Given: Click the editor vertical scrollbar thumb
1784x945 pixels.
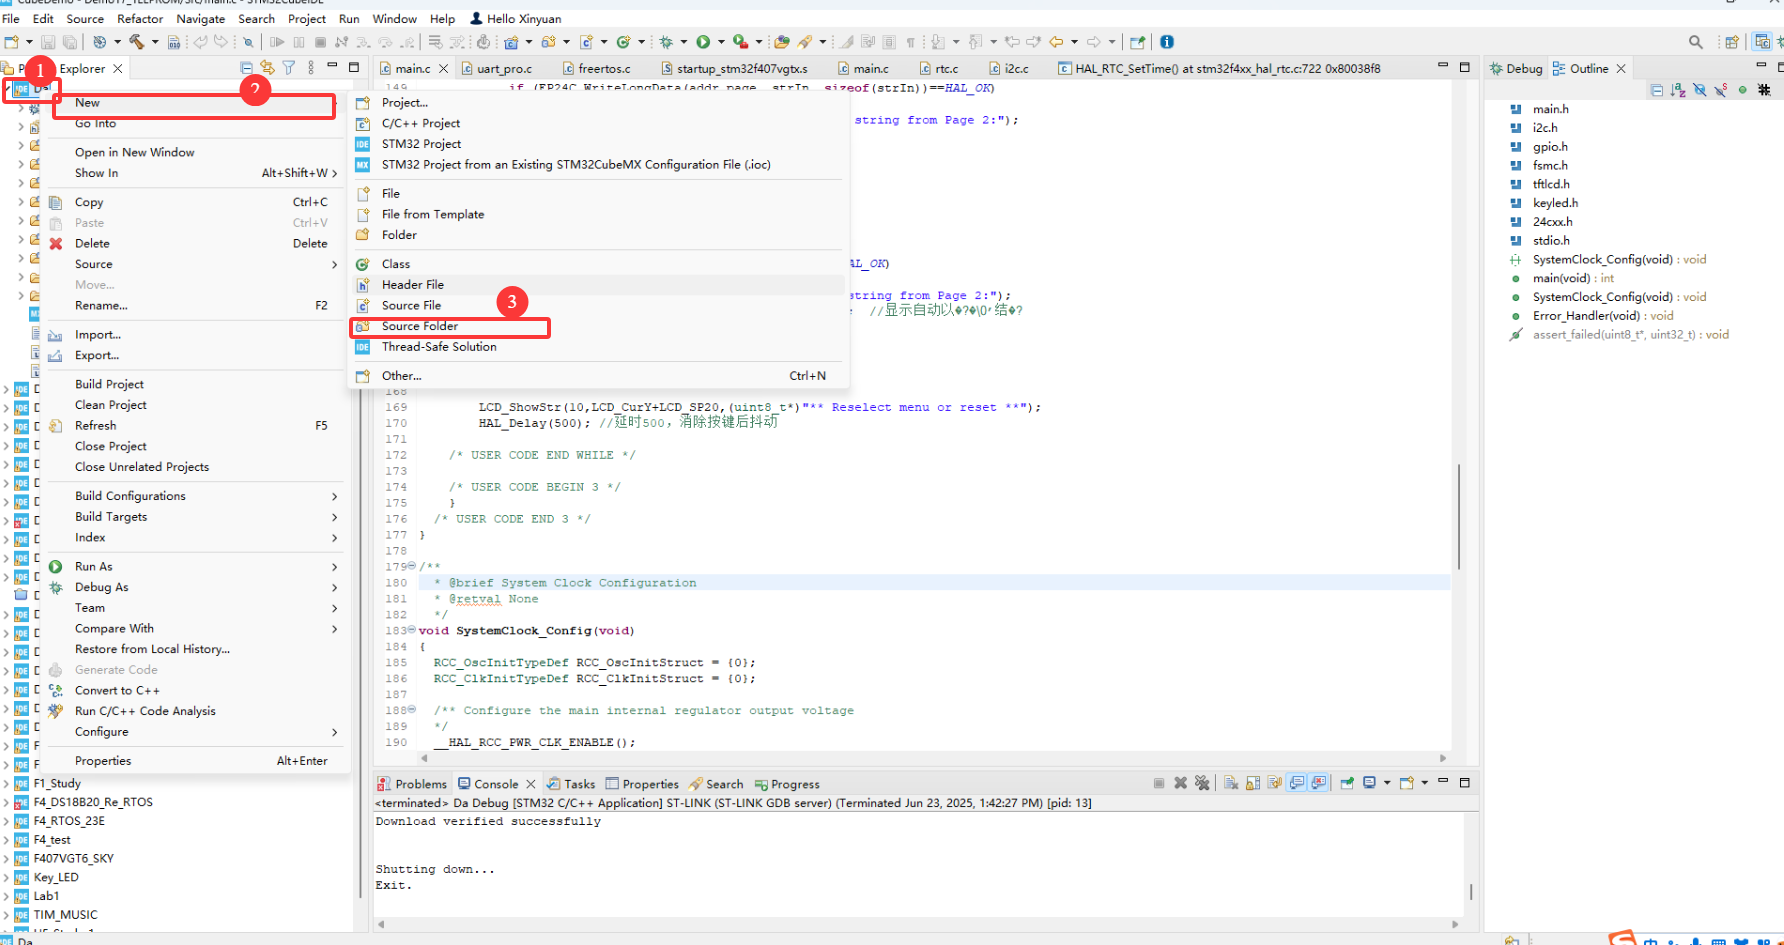Looking at the screenshot, I should (1459, 517).
